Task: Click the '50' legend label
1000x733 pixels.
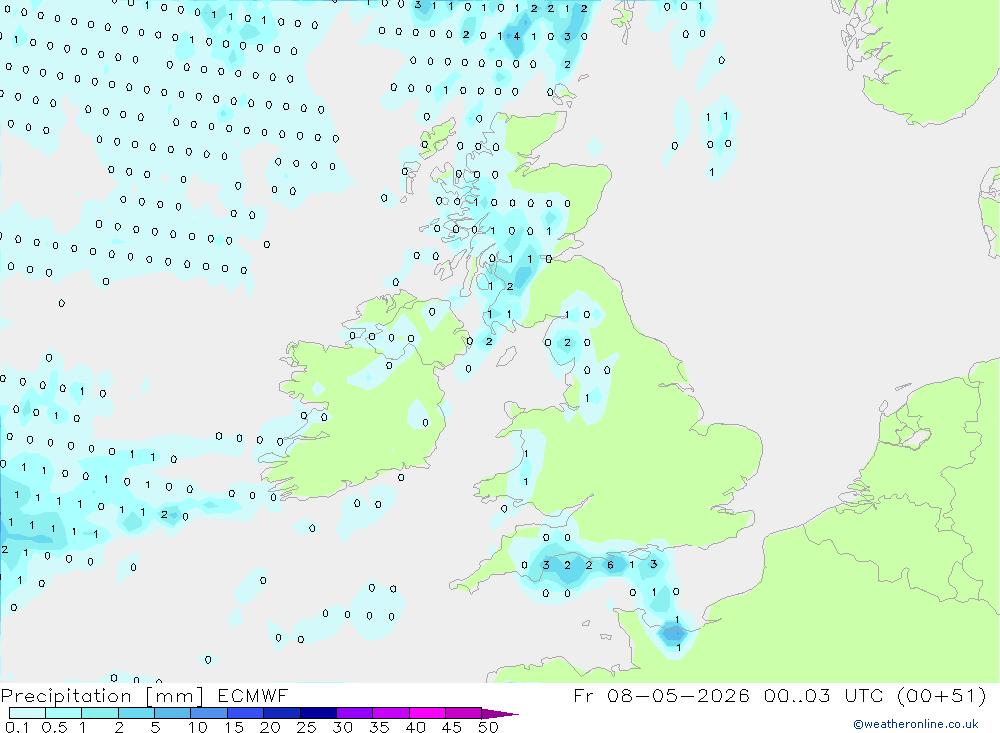Action: [488, 727]
